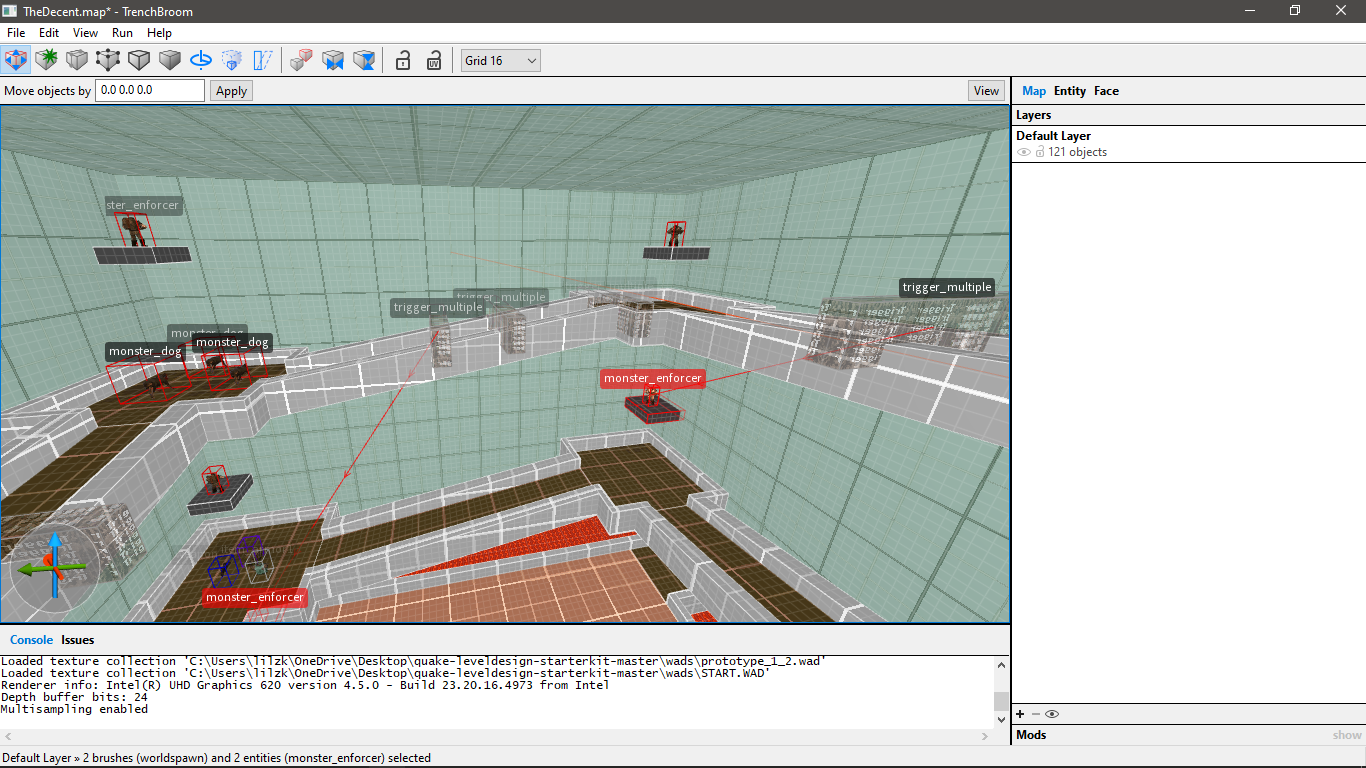The width and height of the screenshot is (1366, 768).
Task: Click the ster_enforcer label at top-left
Action: coord(143,205)
